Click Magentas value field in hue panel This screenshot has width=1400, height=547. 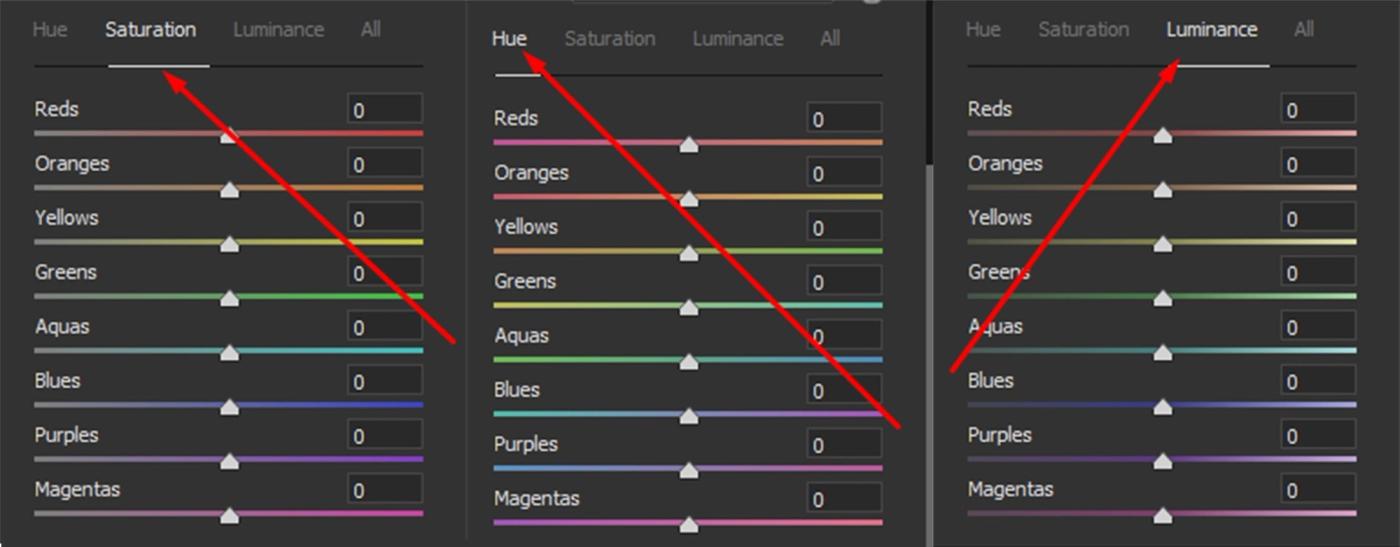pos(845,499)
